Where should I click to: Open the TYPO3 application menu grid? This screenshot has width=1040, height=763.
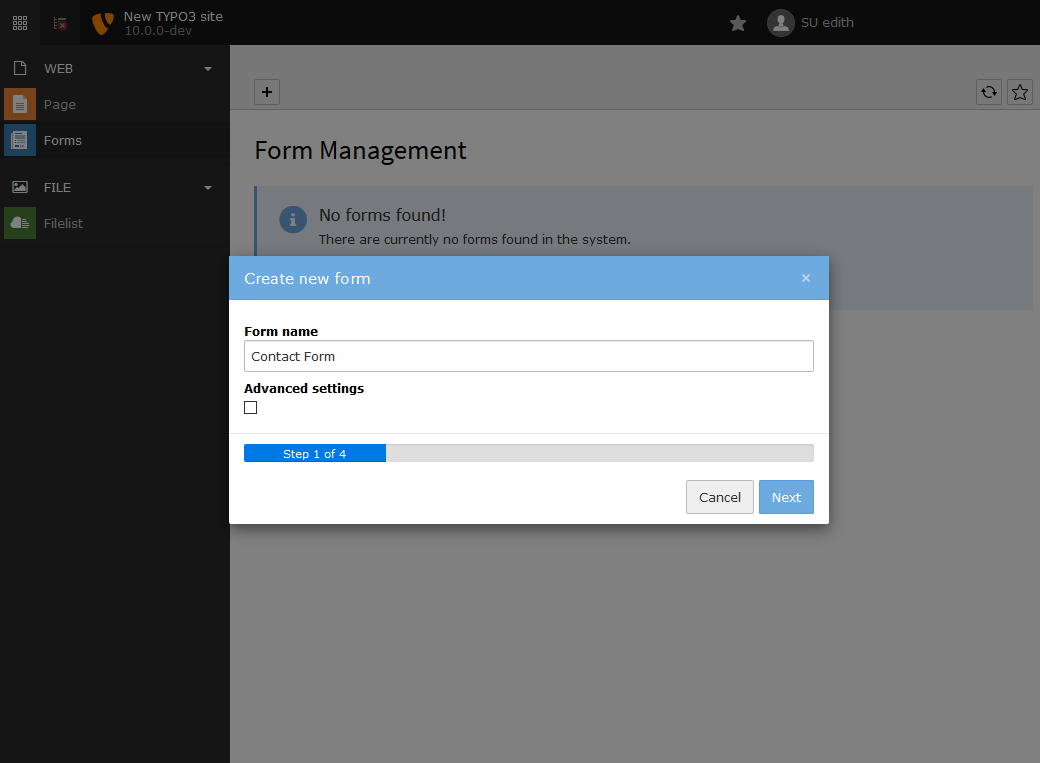pos(19,22)
